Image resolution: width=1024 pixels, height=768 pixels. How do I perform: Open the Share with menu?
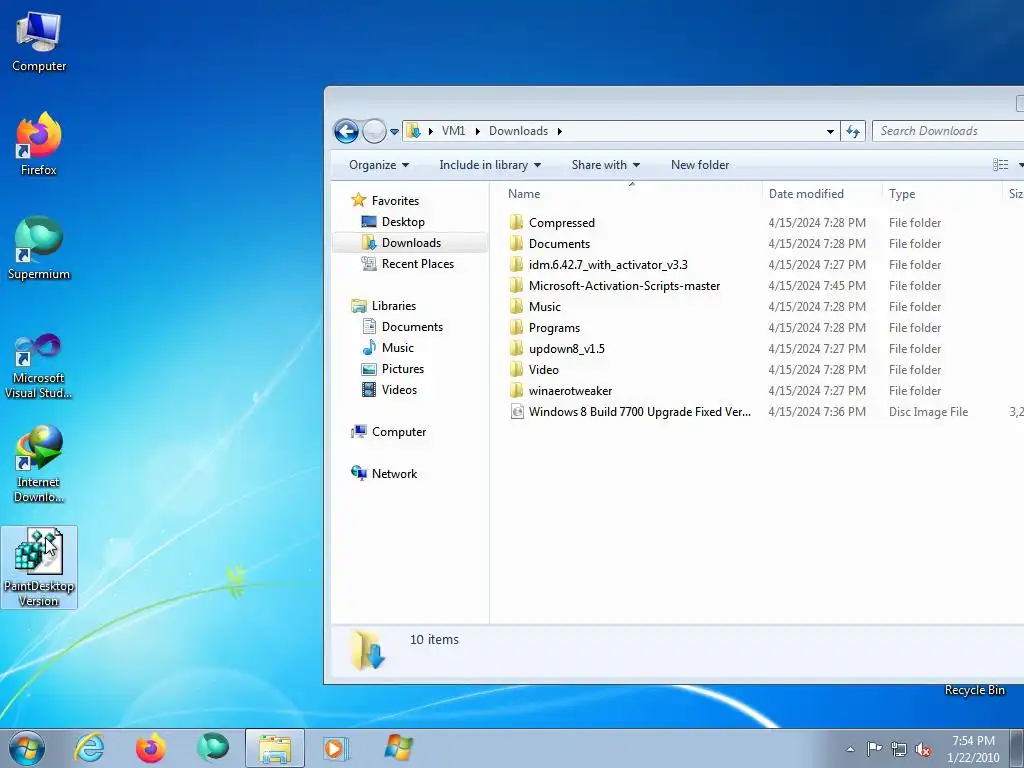(x=605, y=165)
